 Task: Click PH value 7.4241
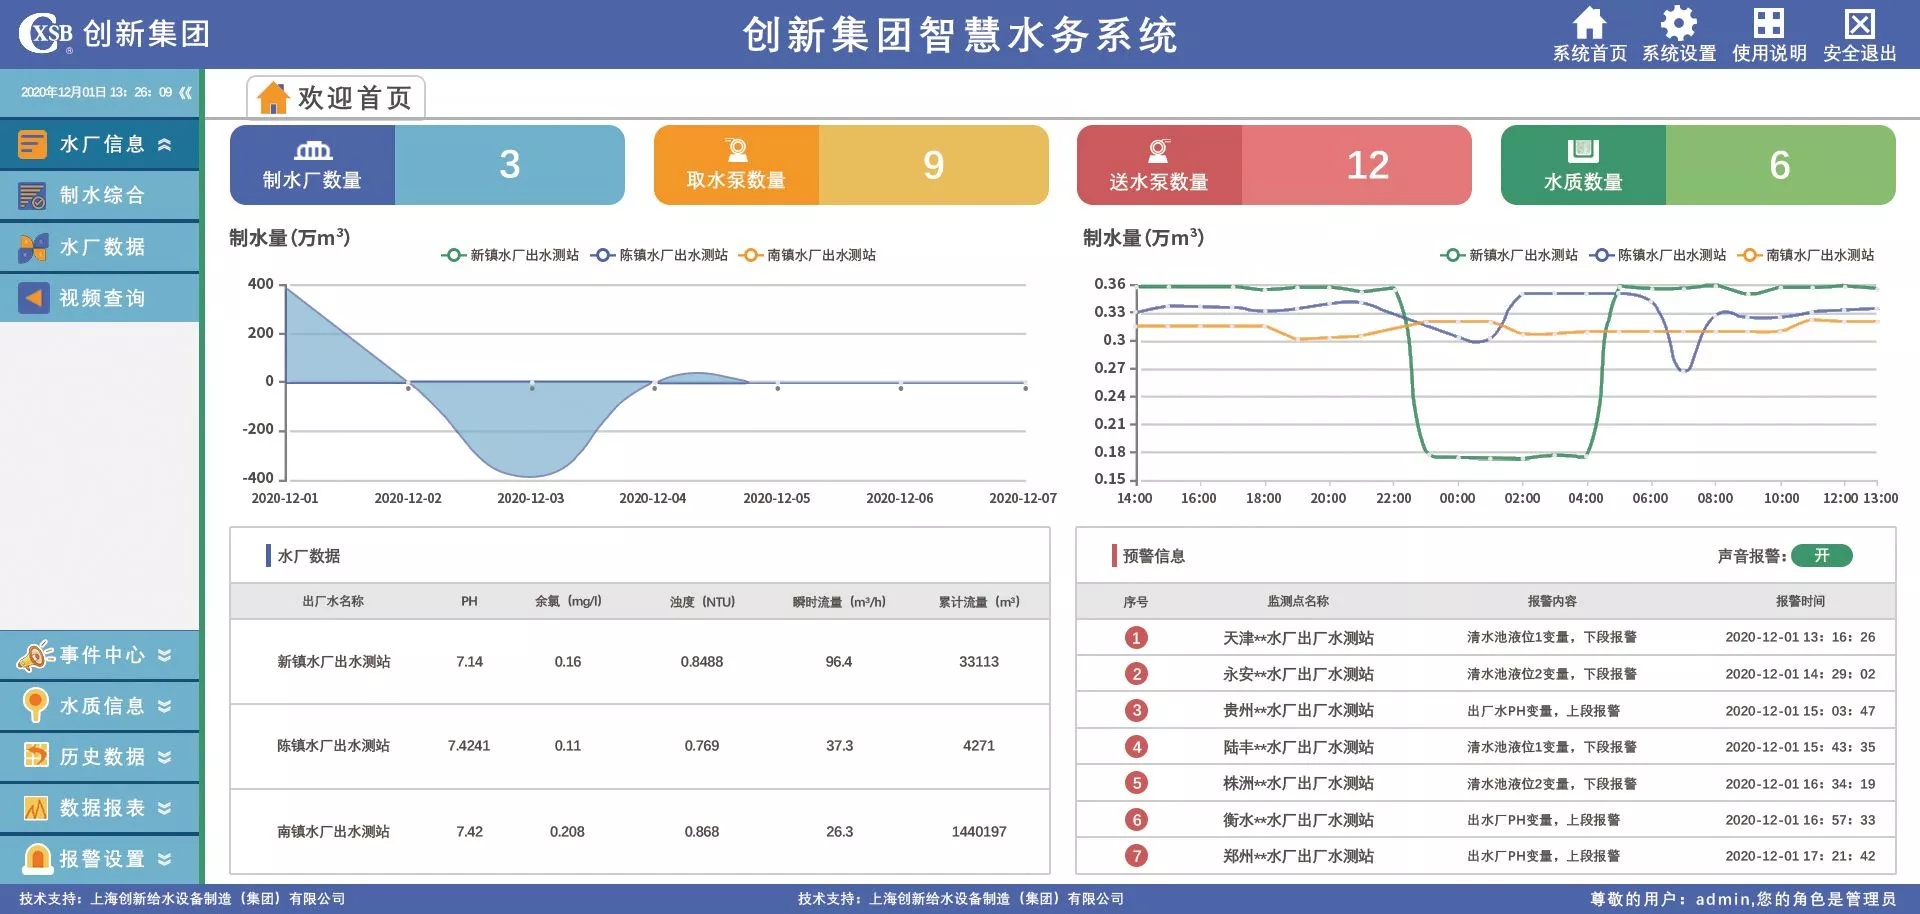[469, 746]
